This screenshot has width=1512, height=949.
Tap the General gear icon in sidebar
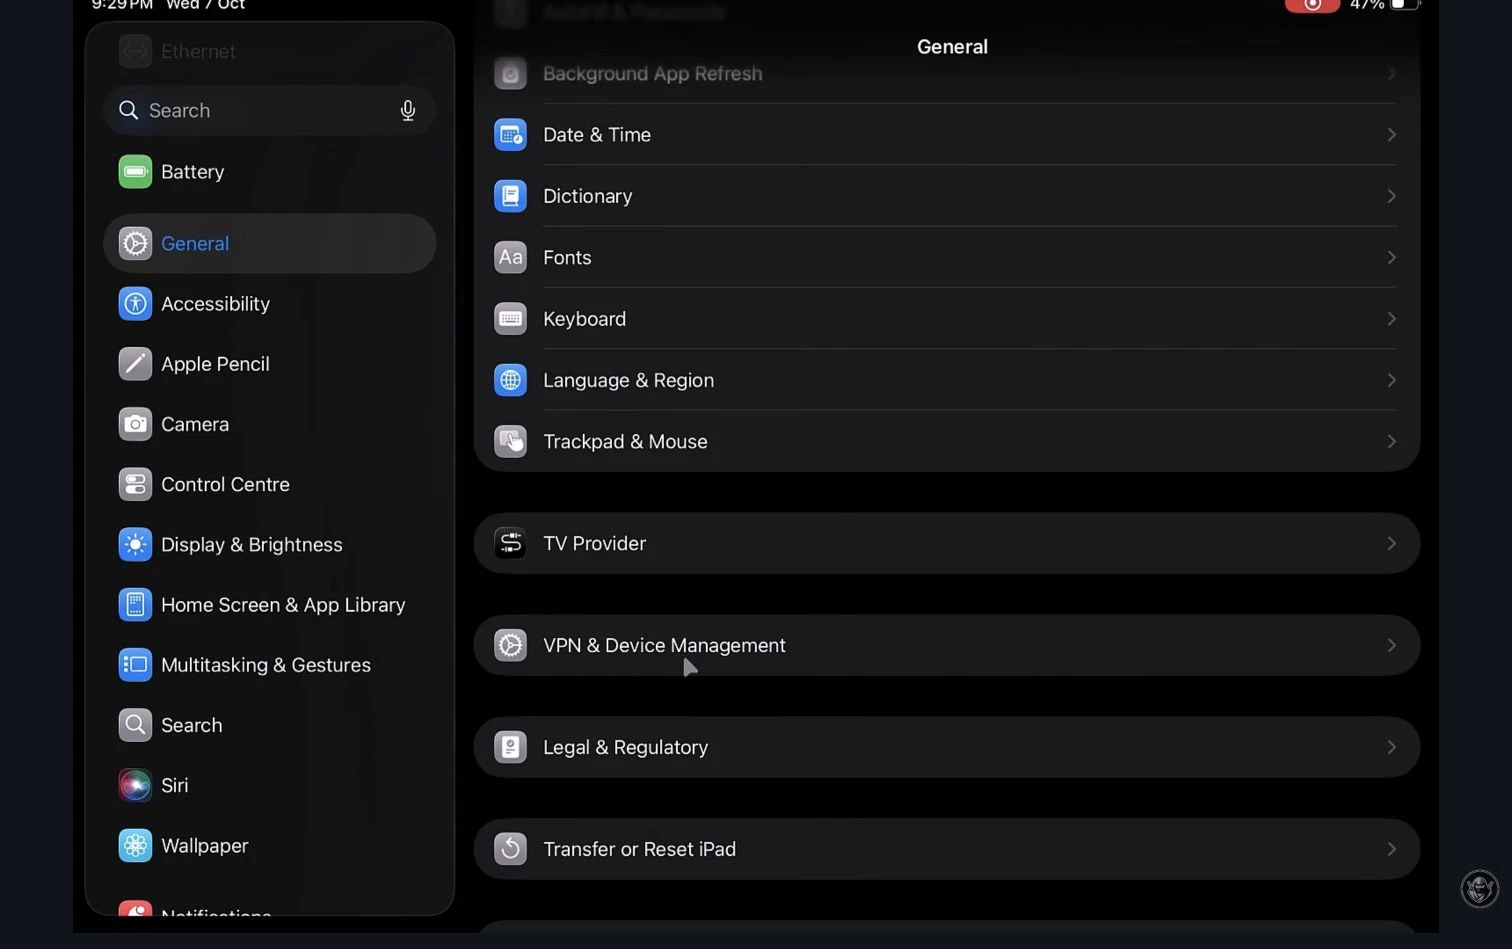pyautogui.click(x=135, y=243)
